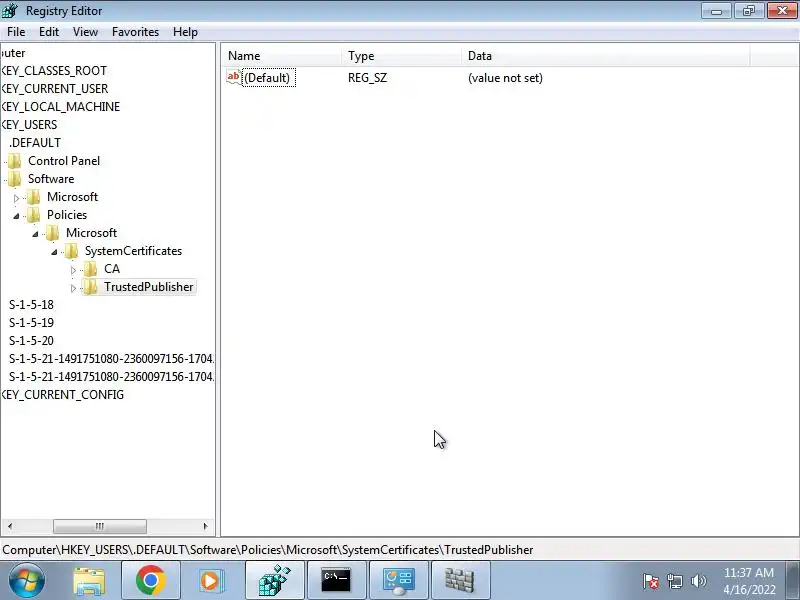Click the REG_SZ type cell
800x600 pixels.
pos(367,78)
